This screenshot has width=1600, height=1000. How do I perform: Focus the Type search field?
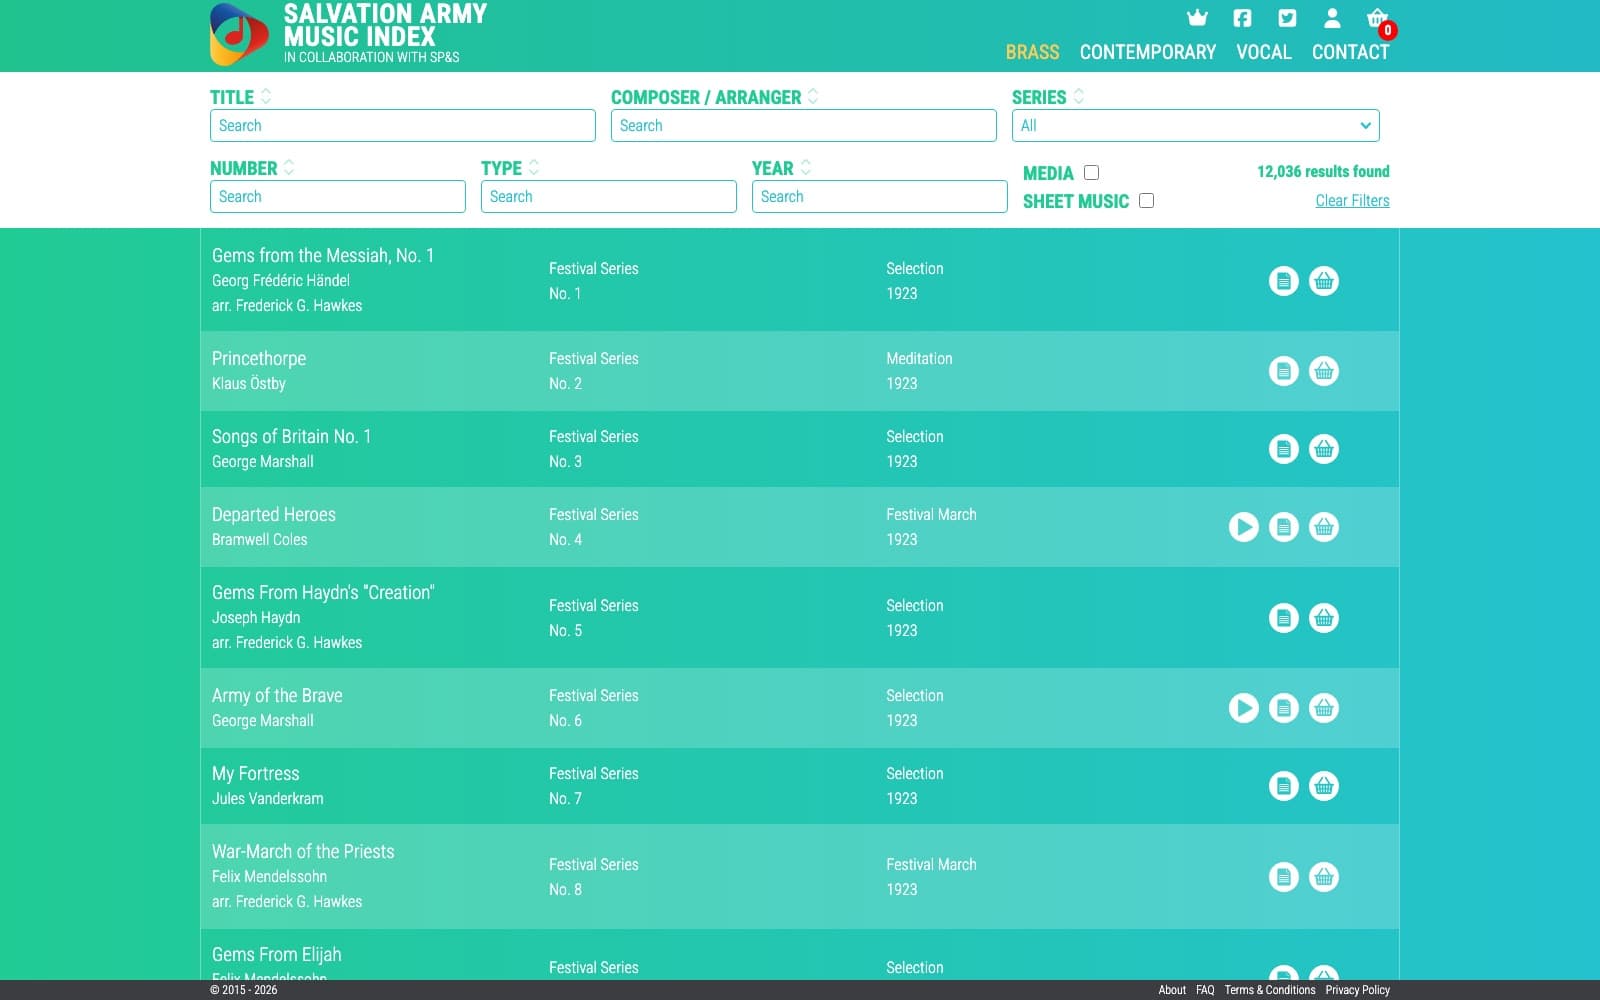[608, 196]
